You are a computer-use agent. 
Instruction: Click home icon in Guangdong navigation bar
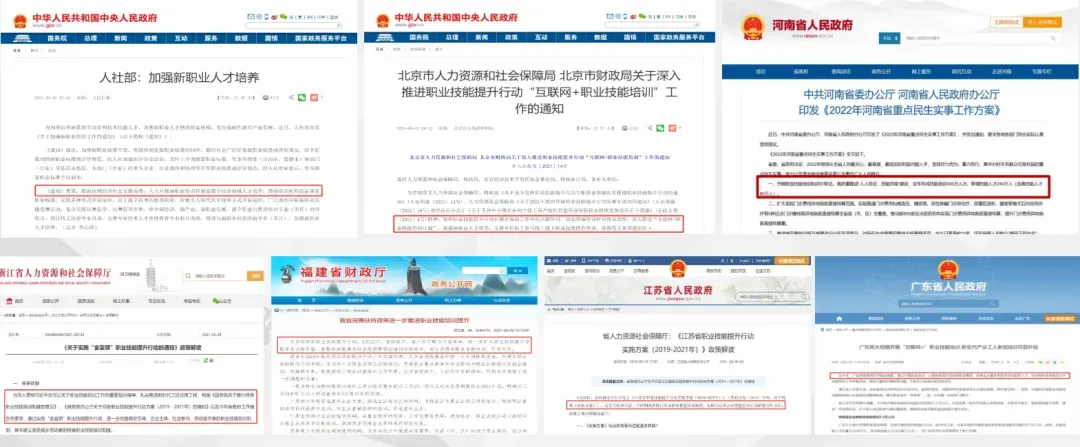(x=838, y=319)
